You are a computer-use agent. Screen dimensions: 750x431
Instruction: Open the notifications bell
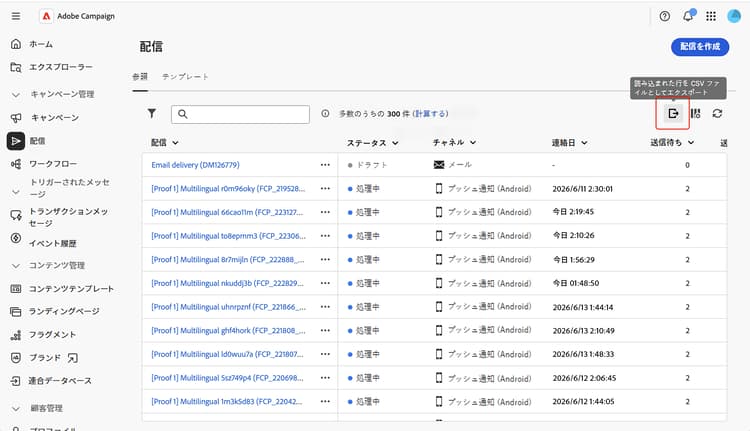tap(688, 16)
